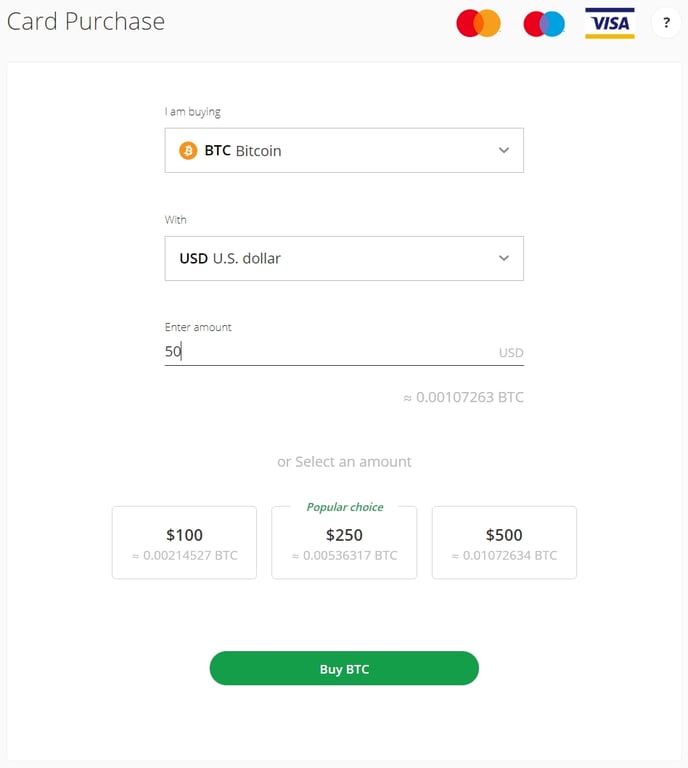The width and height of the screenshot is (688, 768).
Task: Click the 'Card Purchase' page heading
Action: (86, 22)
